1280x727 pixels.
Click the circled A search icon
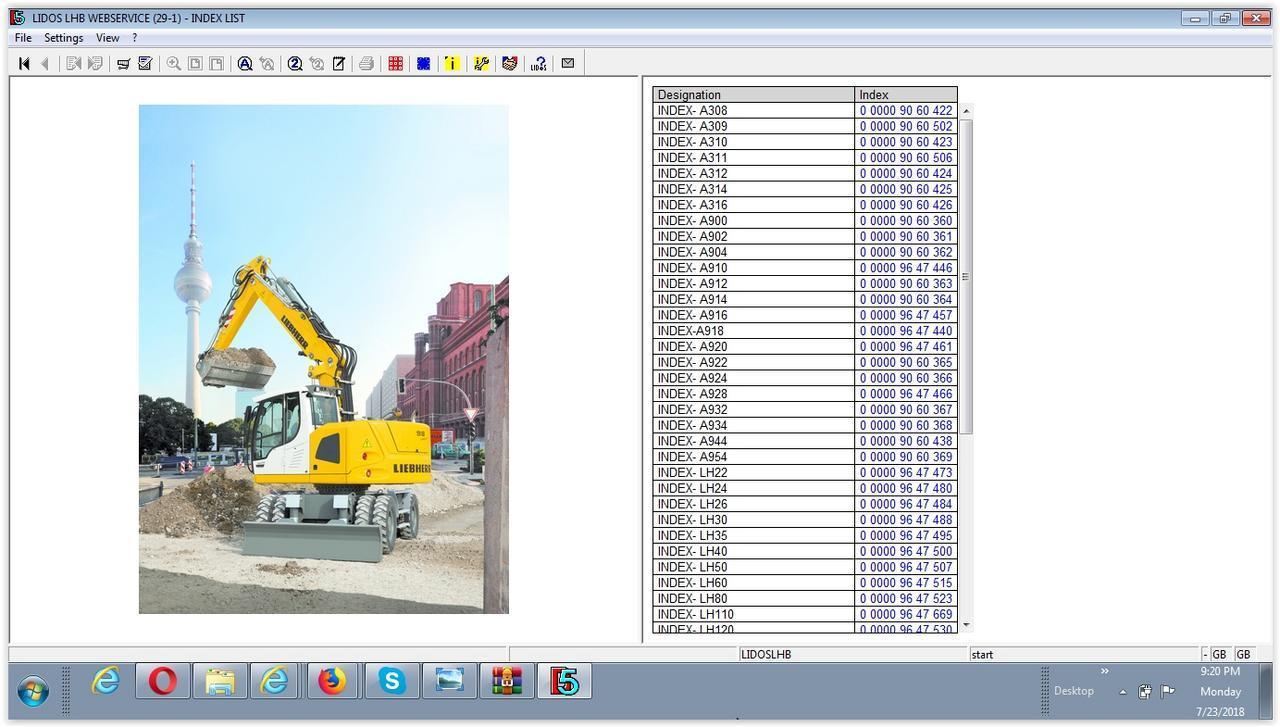[245, 64]
